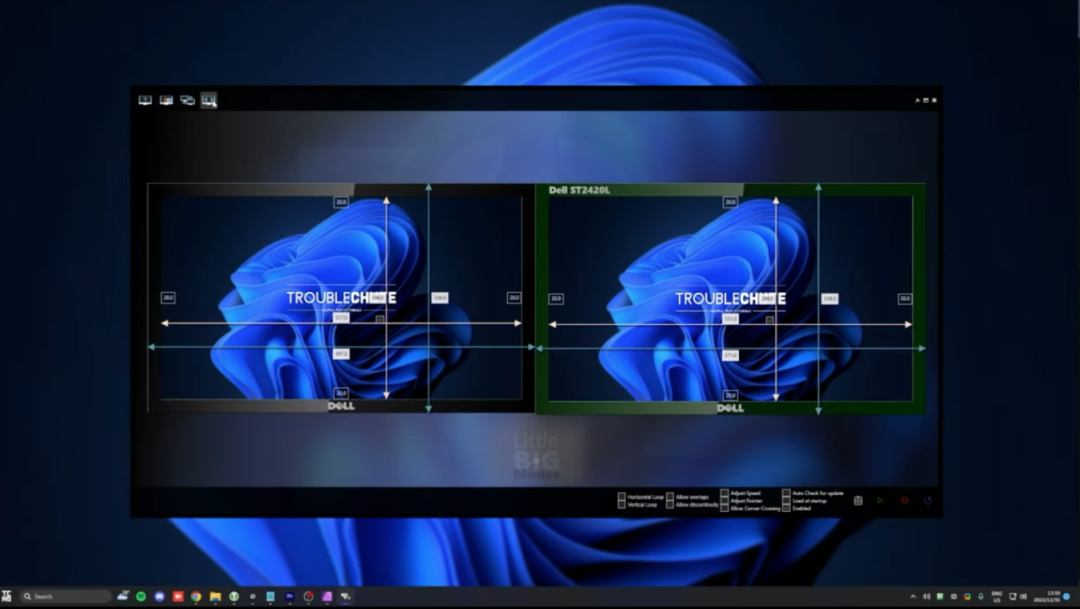The width and height of the screenshot is (1080, 609).
Task: Click Dell ST2420L outer width value box
Action: click(730, 355)
